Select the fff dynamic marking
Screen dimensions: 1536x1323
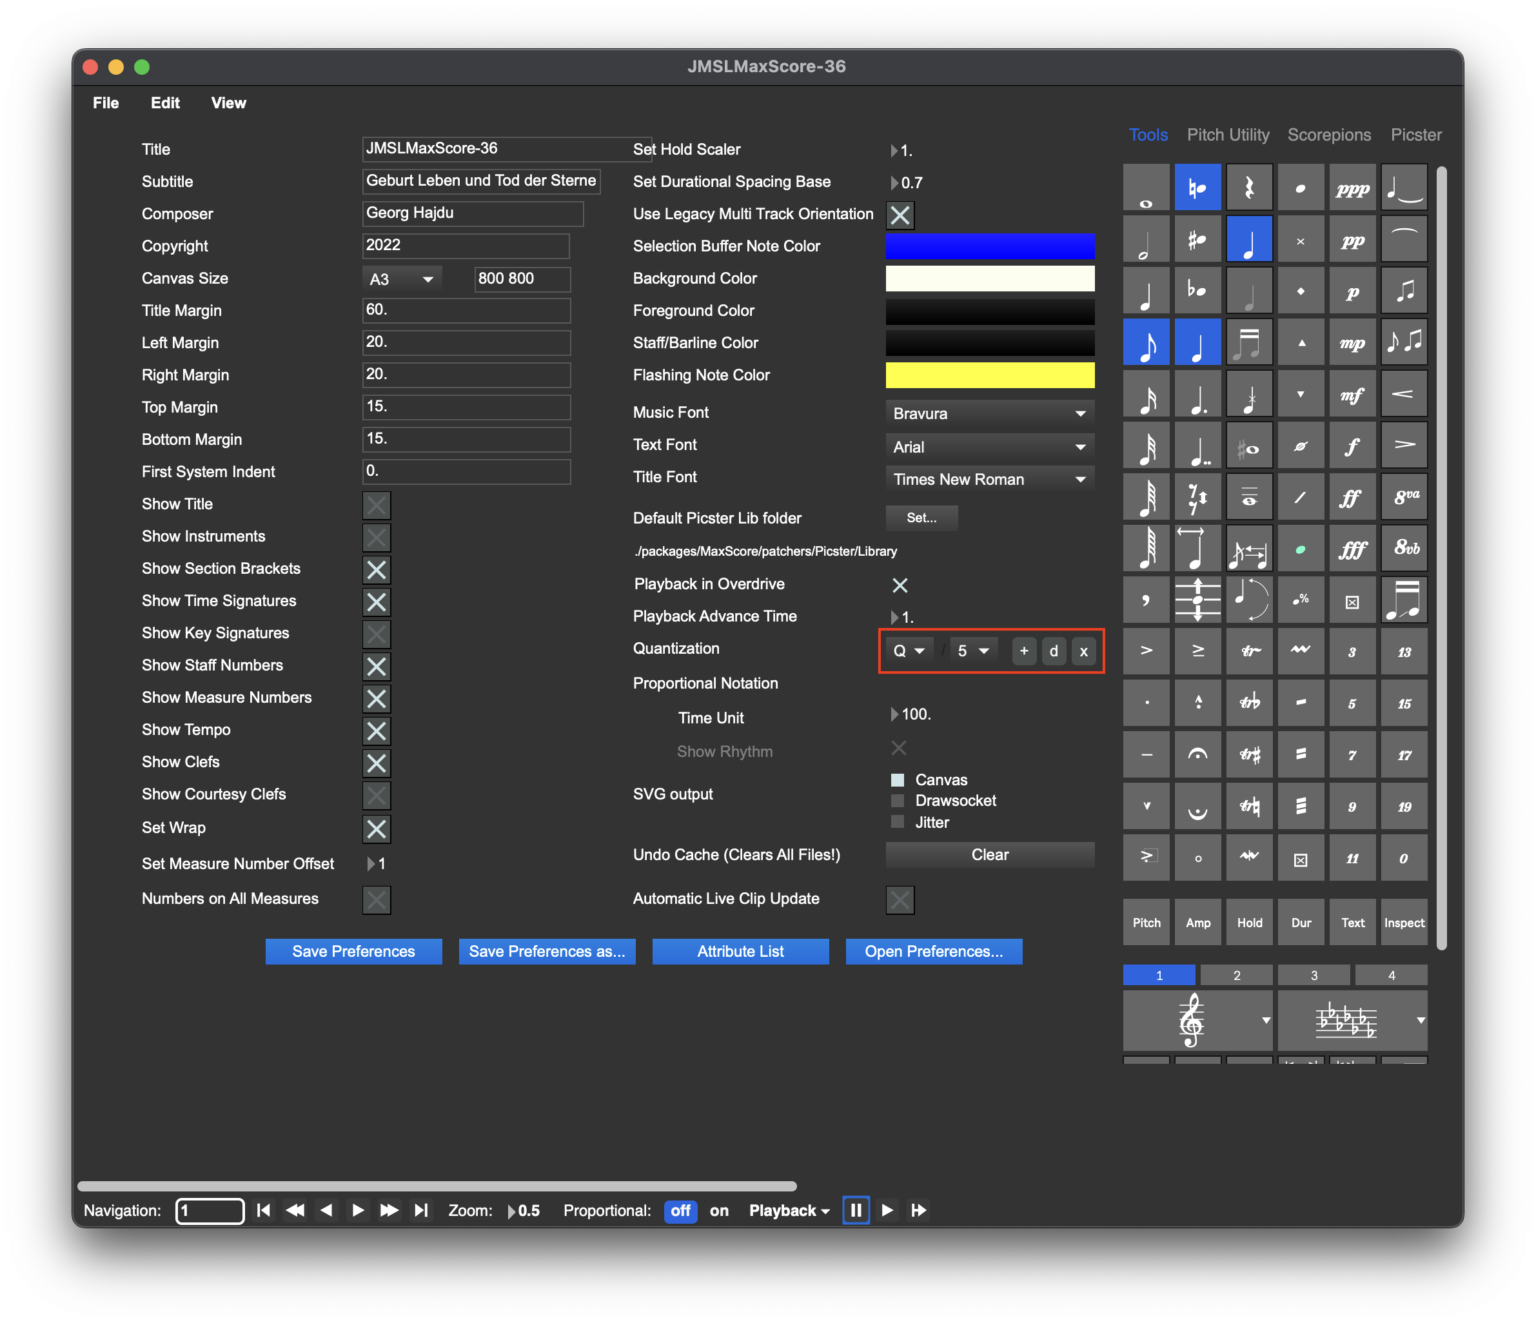point(1352,548)
